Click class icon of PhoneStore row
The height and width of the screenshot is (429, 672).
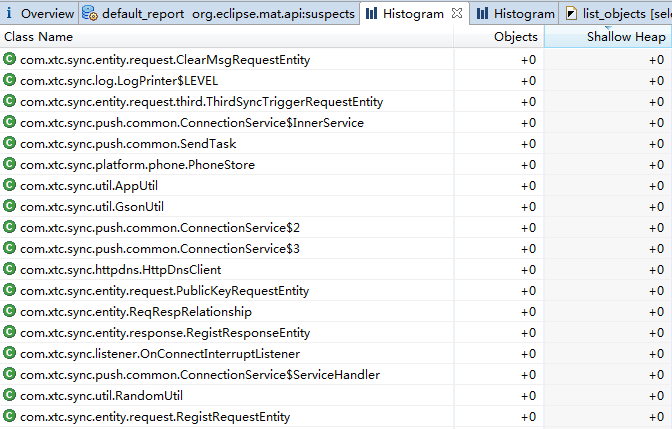point(9,164)
